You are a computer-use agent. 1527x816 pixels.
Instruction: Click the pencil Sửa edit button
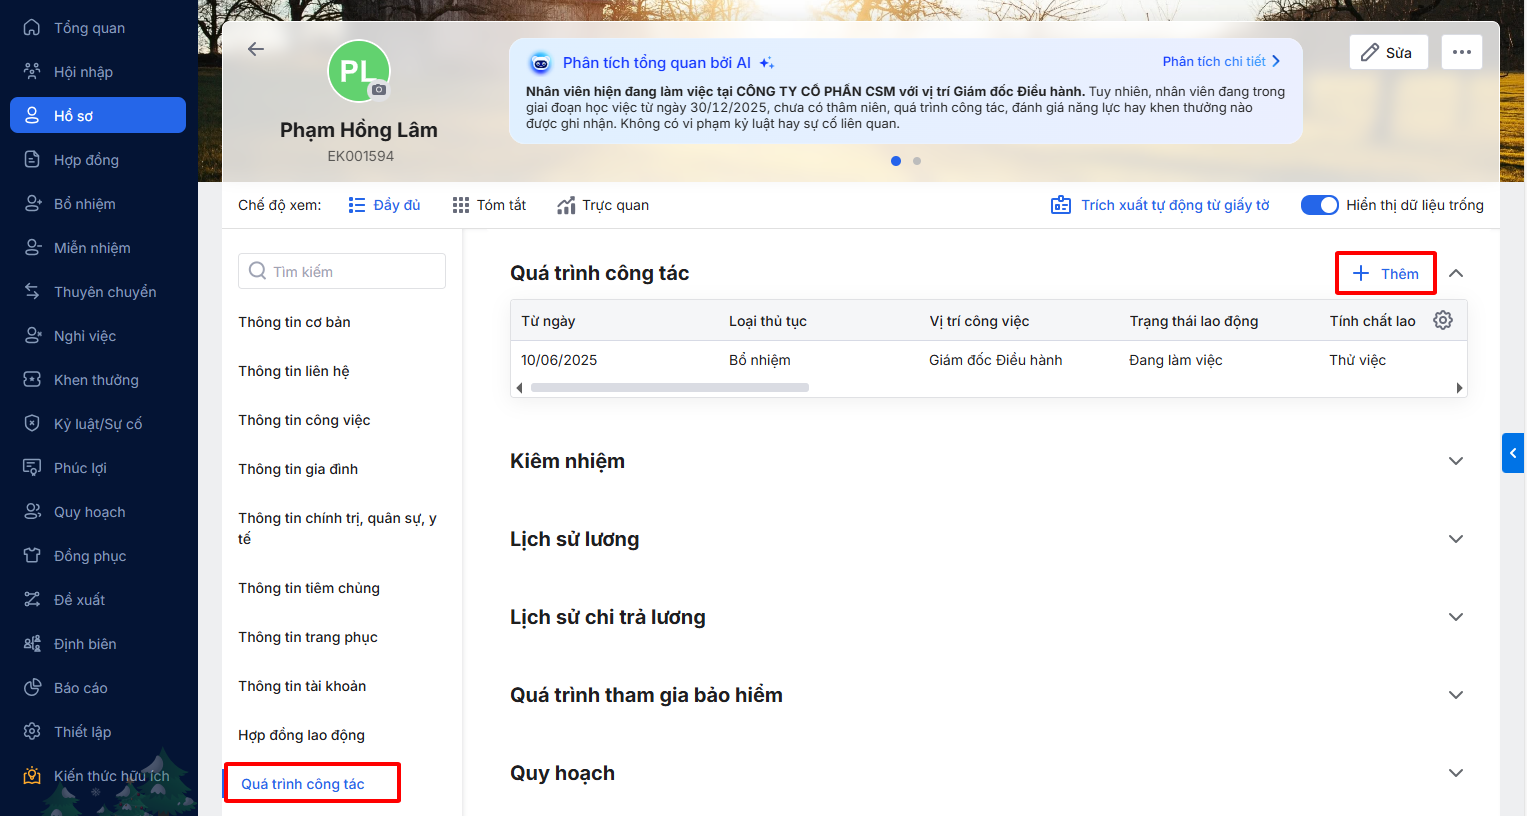[1388, 52]
